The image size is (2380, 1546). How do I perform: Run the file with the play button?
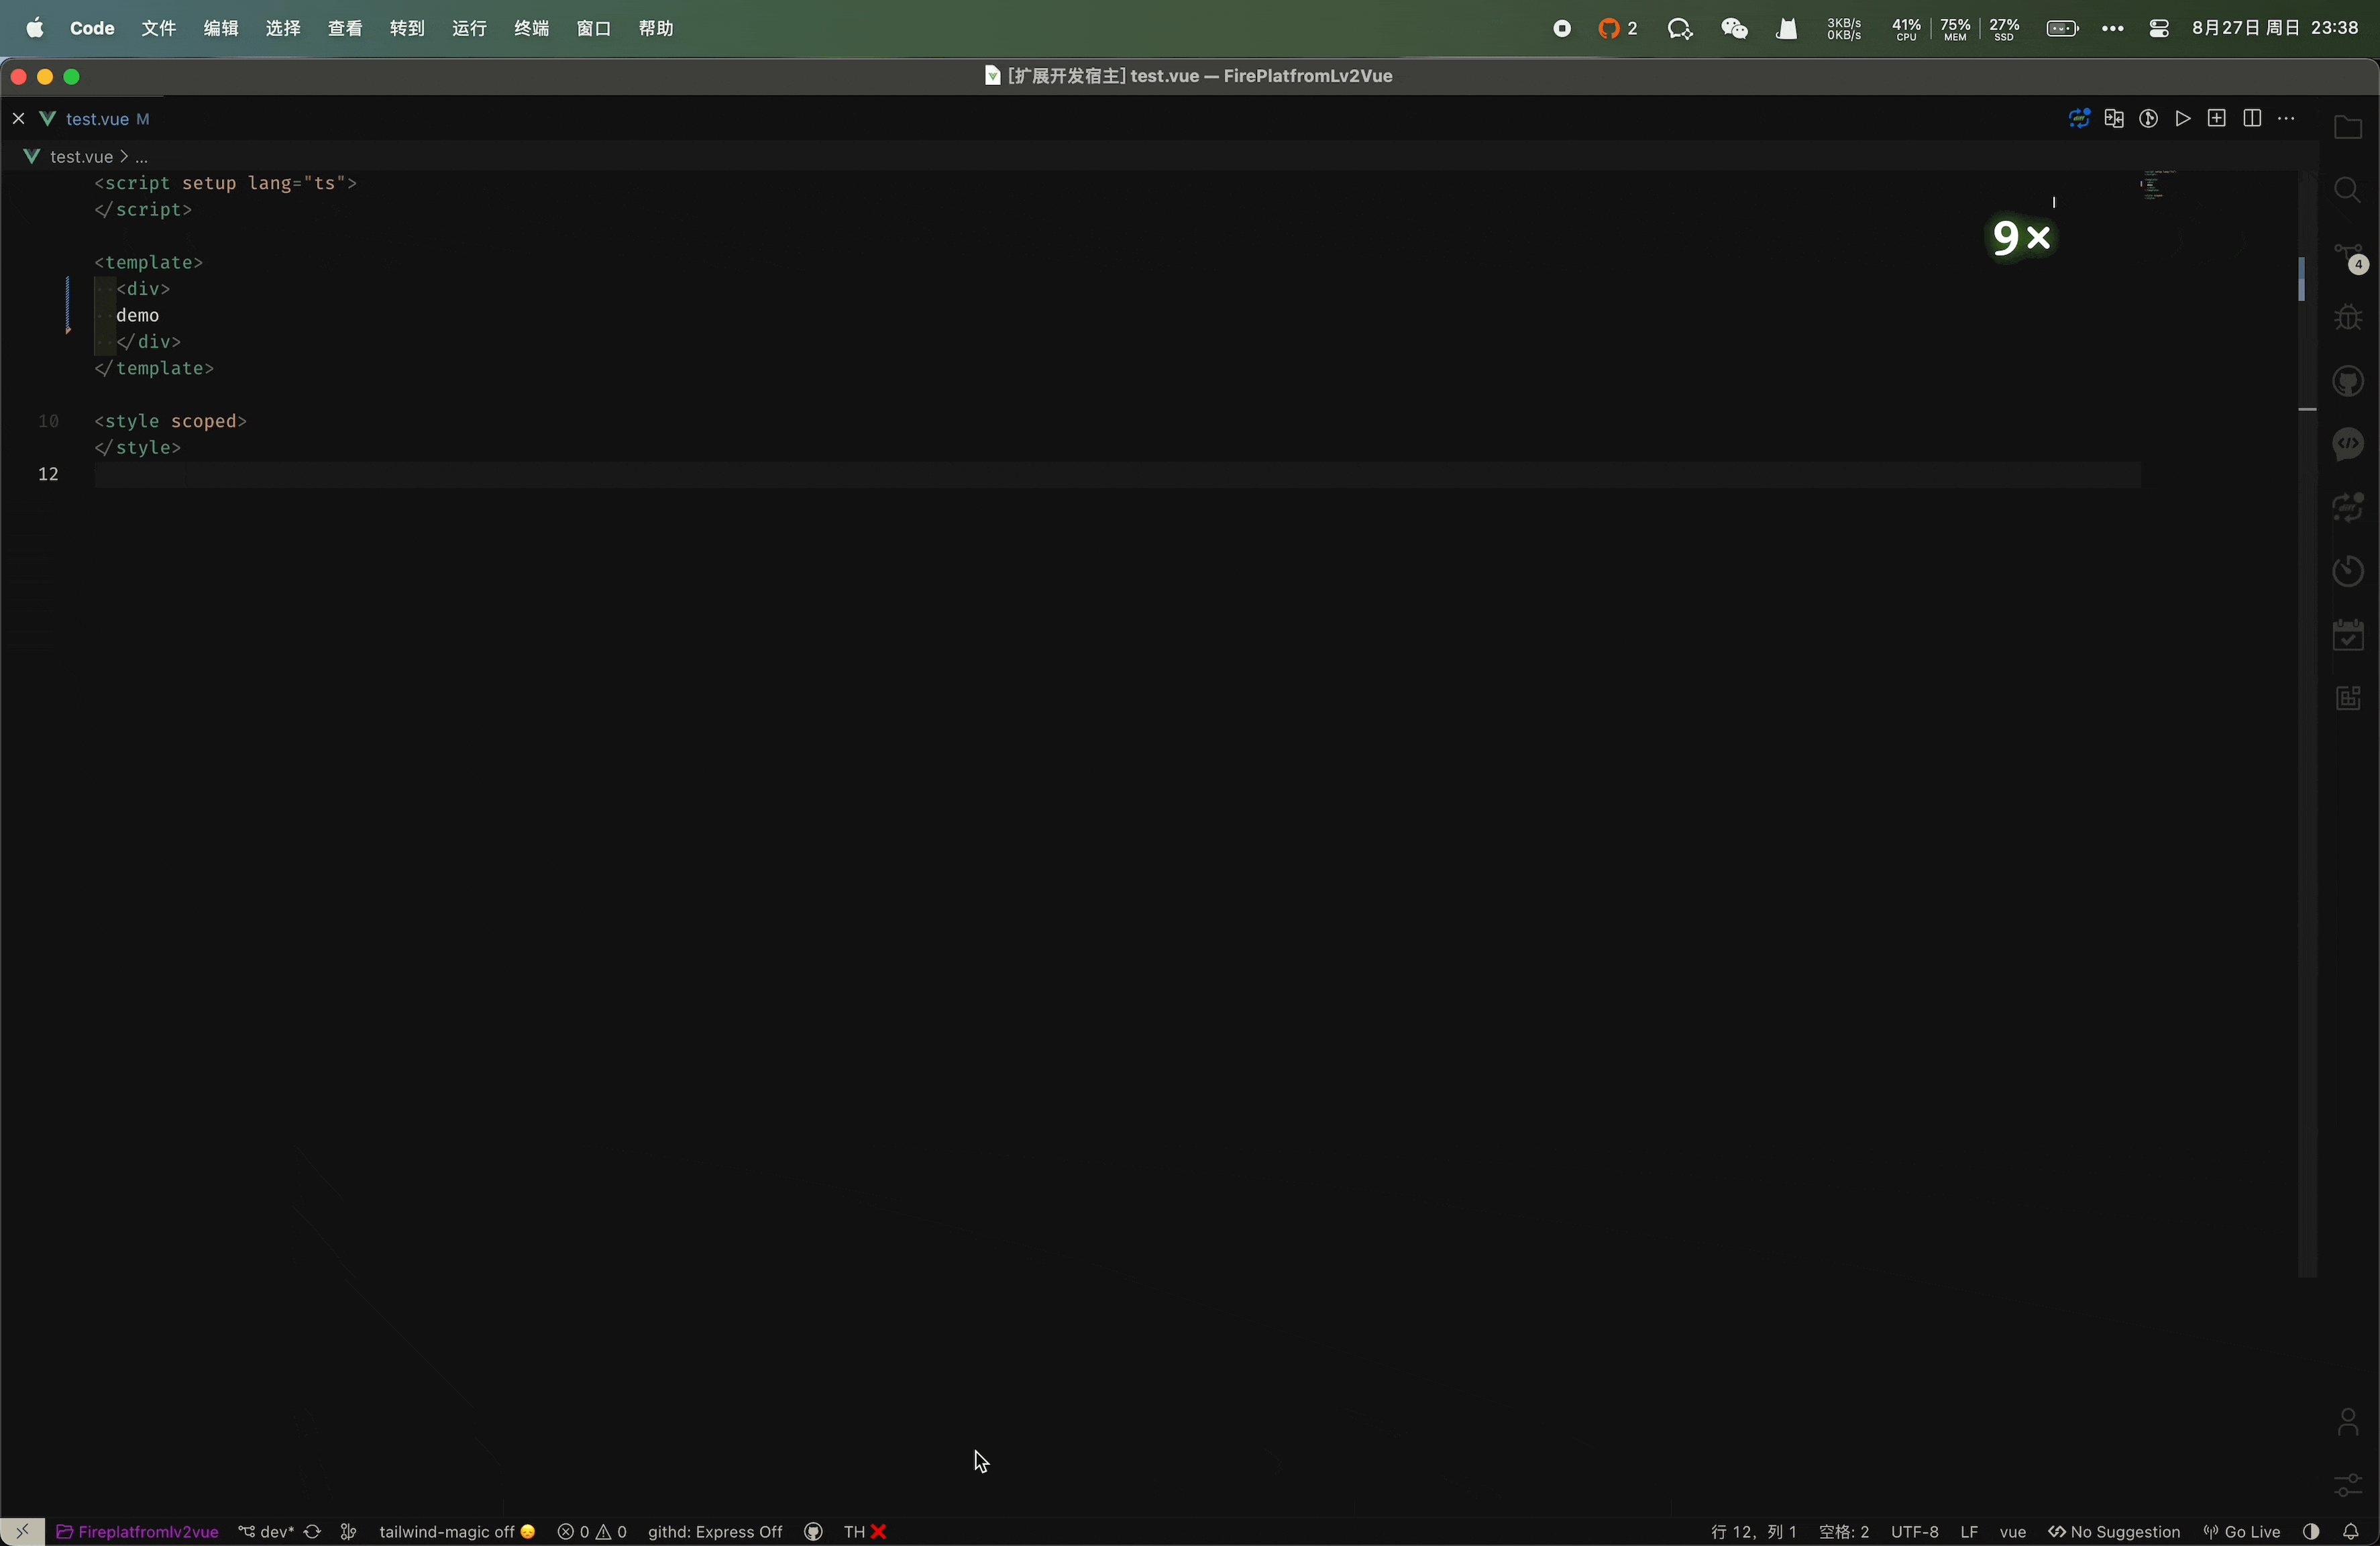tap(2183, 118)
